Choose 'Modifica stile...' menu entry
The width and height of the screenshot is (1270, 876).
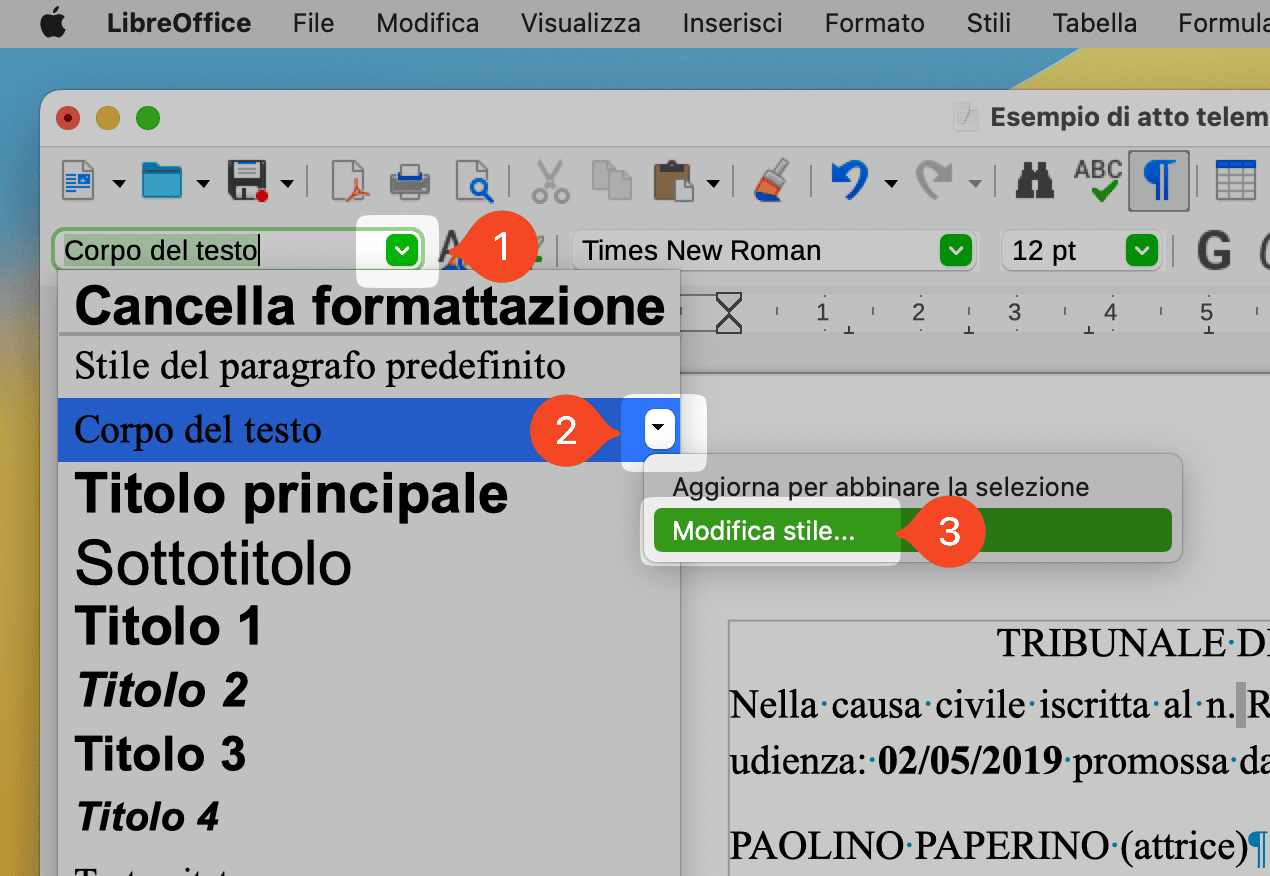pos(912,530)
